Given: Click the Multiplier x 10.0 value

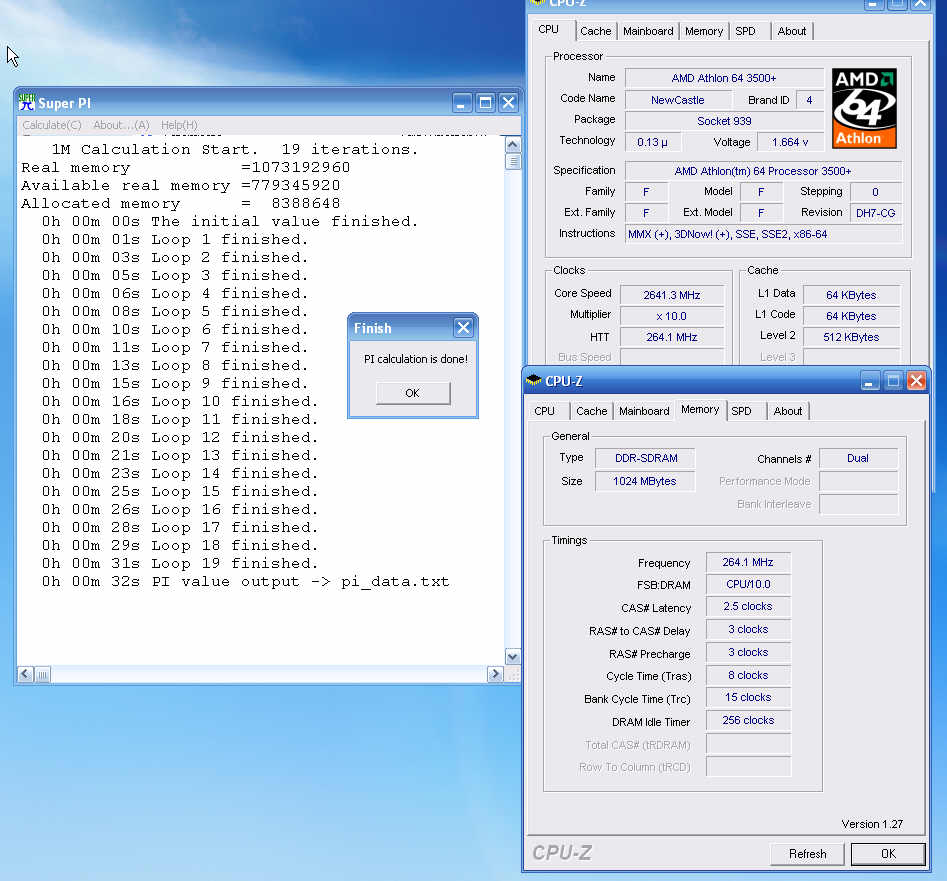Looking at the screenshot, I should [672, 316].
